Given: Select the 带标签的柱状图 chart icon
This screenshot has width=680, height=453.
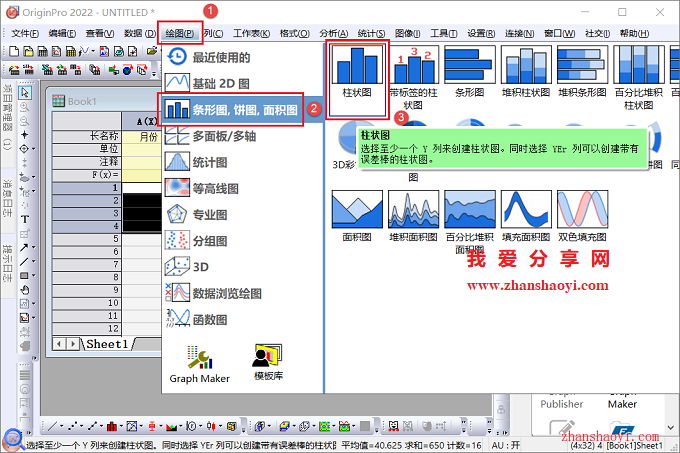Looking at the screenshot, I should [x=413, y=64].
